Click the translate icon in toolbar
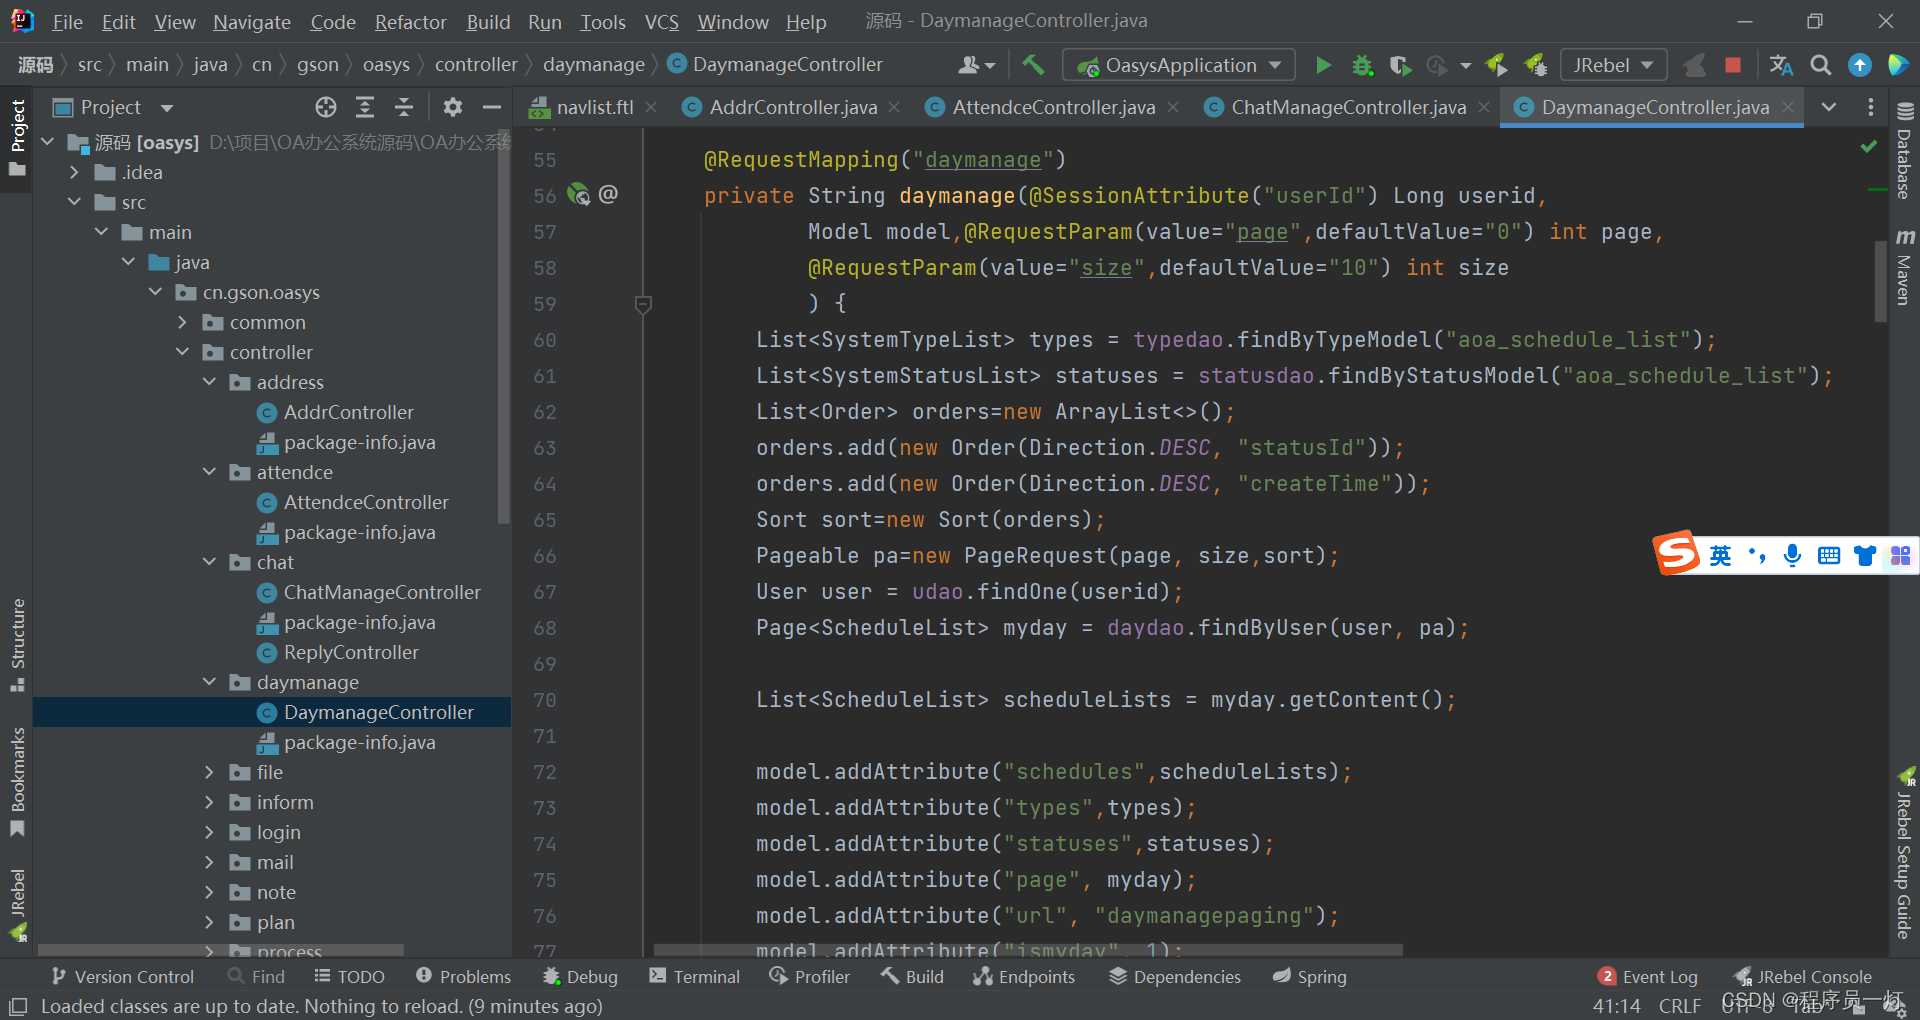This screenshot has height=1020, width=1920. click(x=1781, y=65)
